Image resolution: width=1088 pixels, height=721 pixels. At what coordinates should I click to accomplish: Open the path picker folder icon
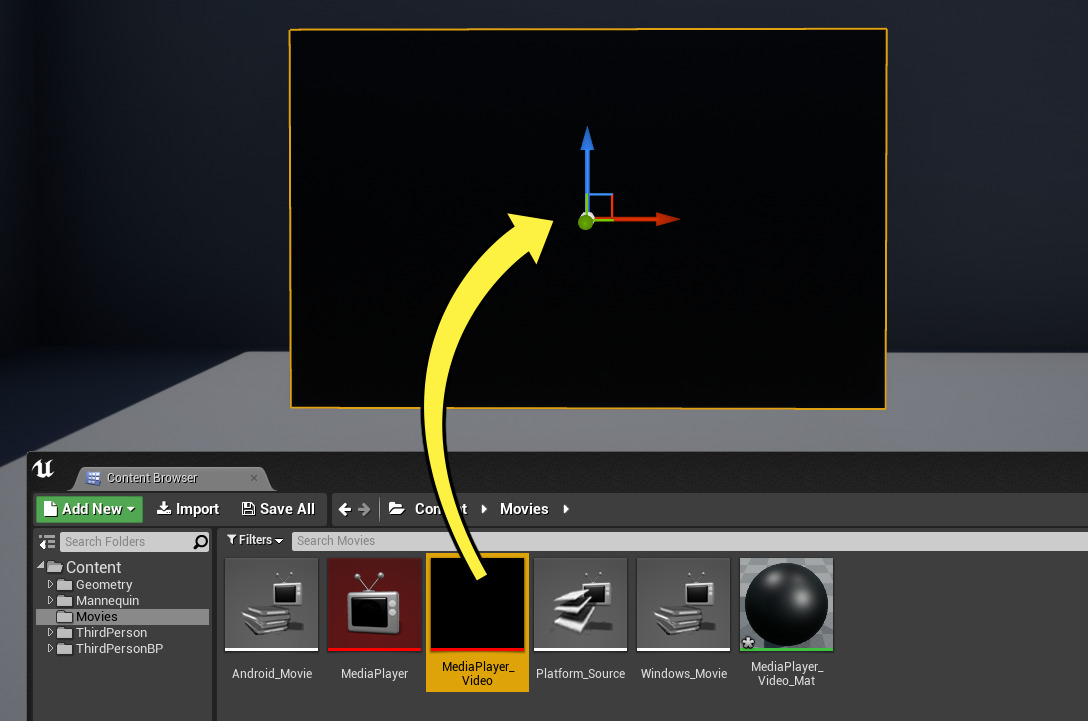396,509
